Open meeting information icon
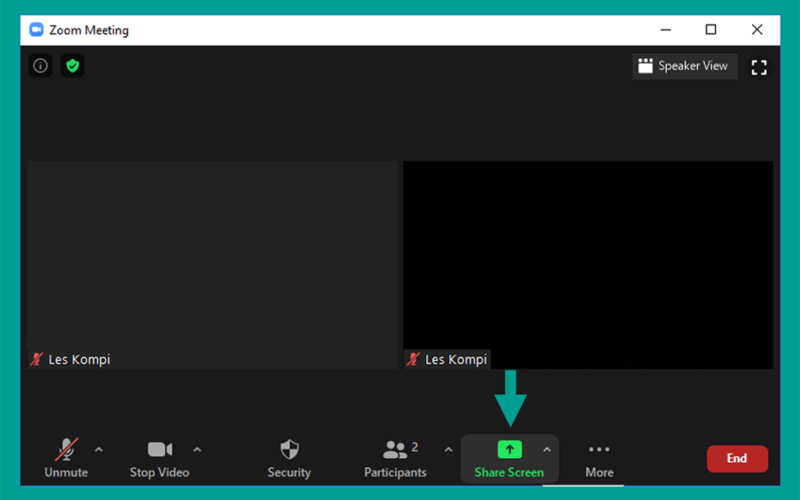800x500 pixels. pyautogui.click(x=40, y=66)
